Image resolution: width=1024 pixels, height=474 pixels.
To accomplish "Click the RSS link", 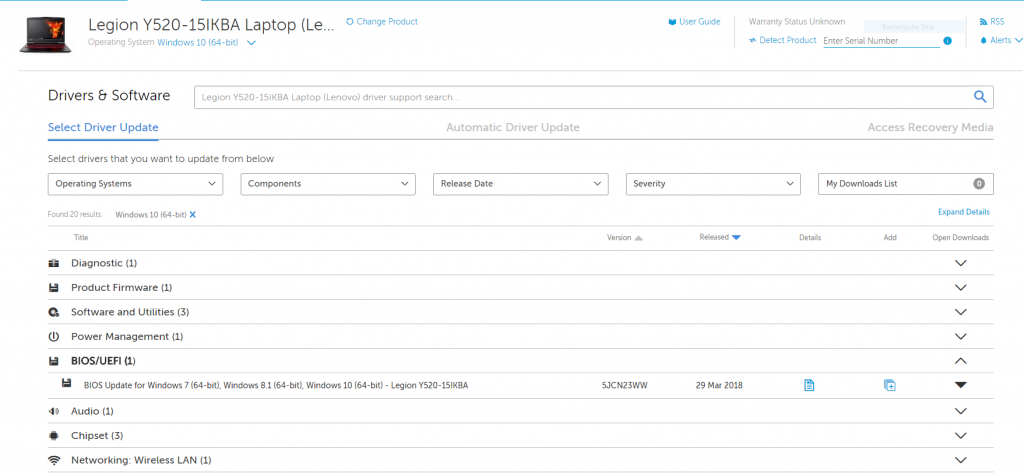I will 997,22.
